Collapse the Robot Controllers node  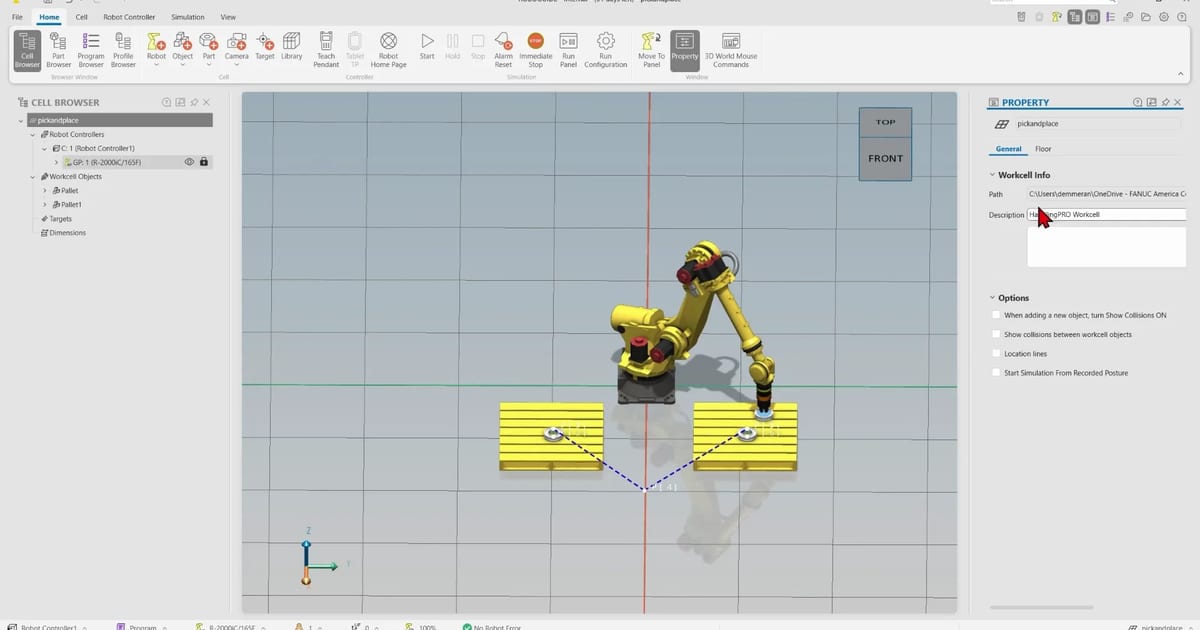pos(33,134)
